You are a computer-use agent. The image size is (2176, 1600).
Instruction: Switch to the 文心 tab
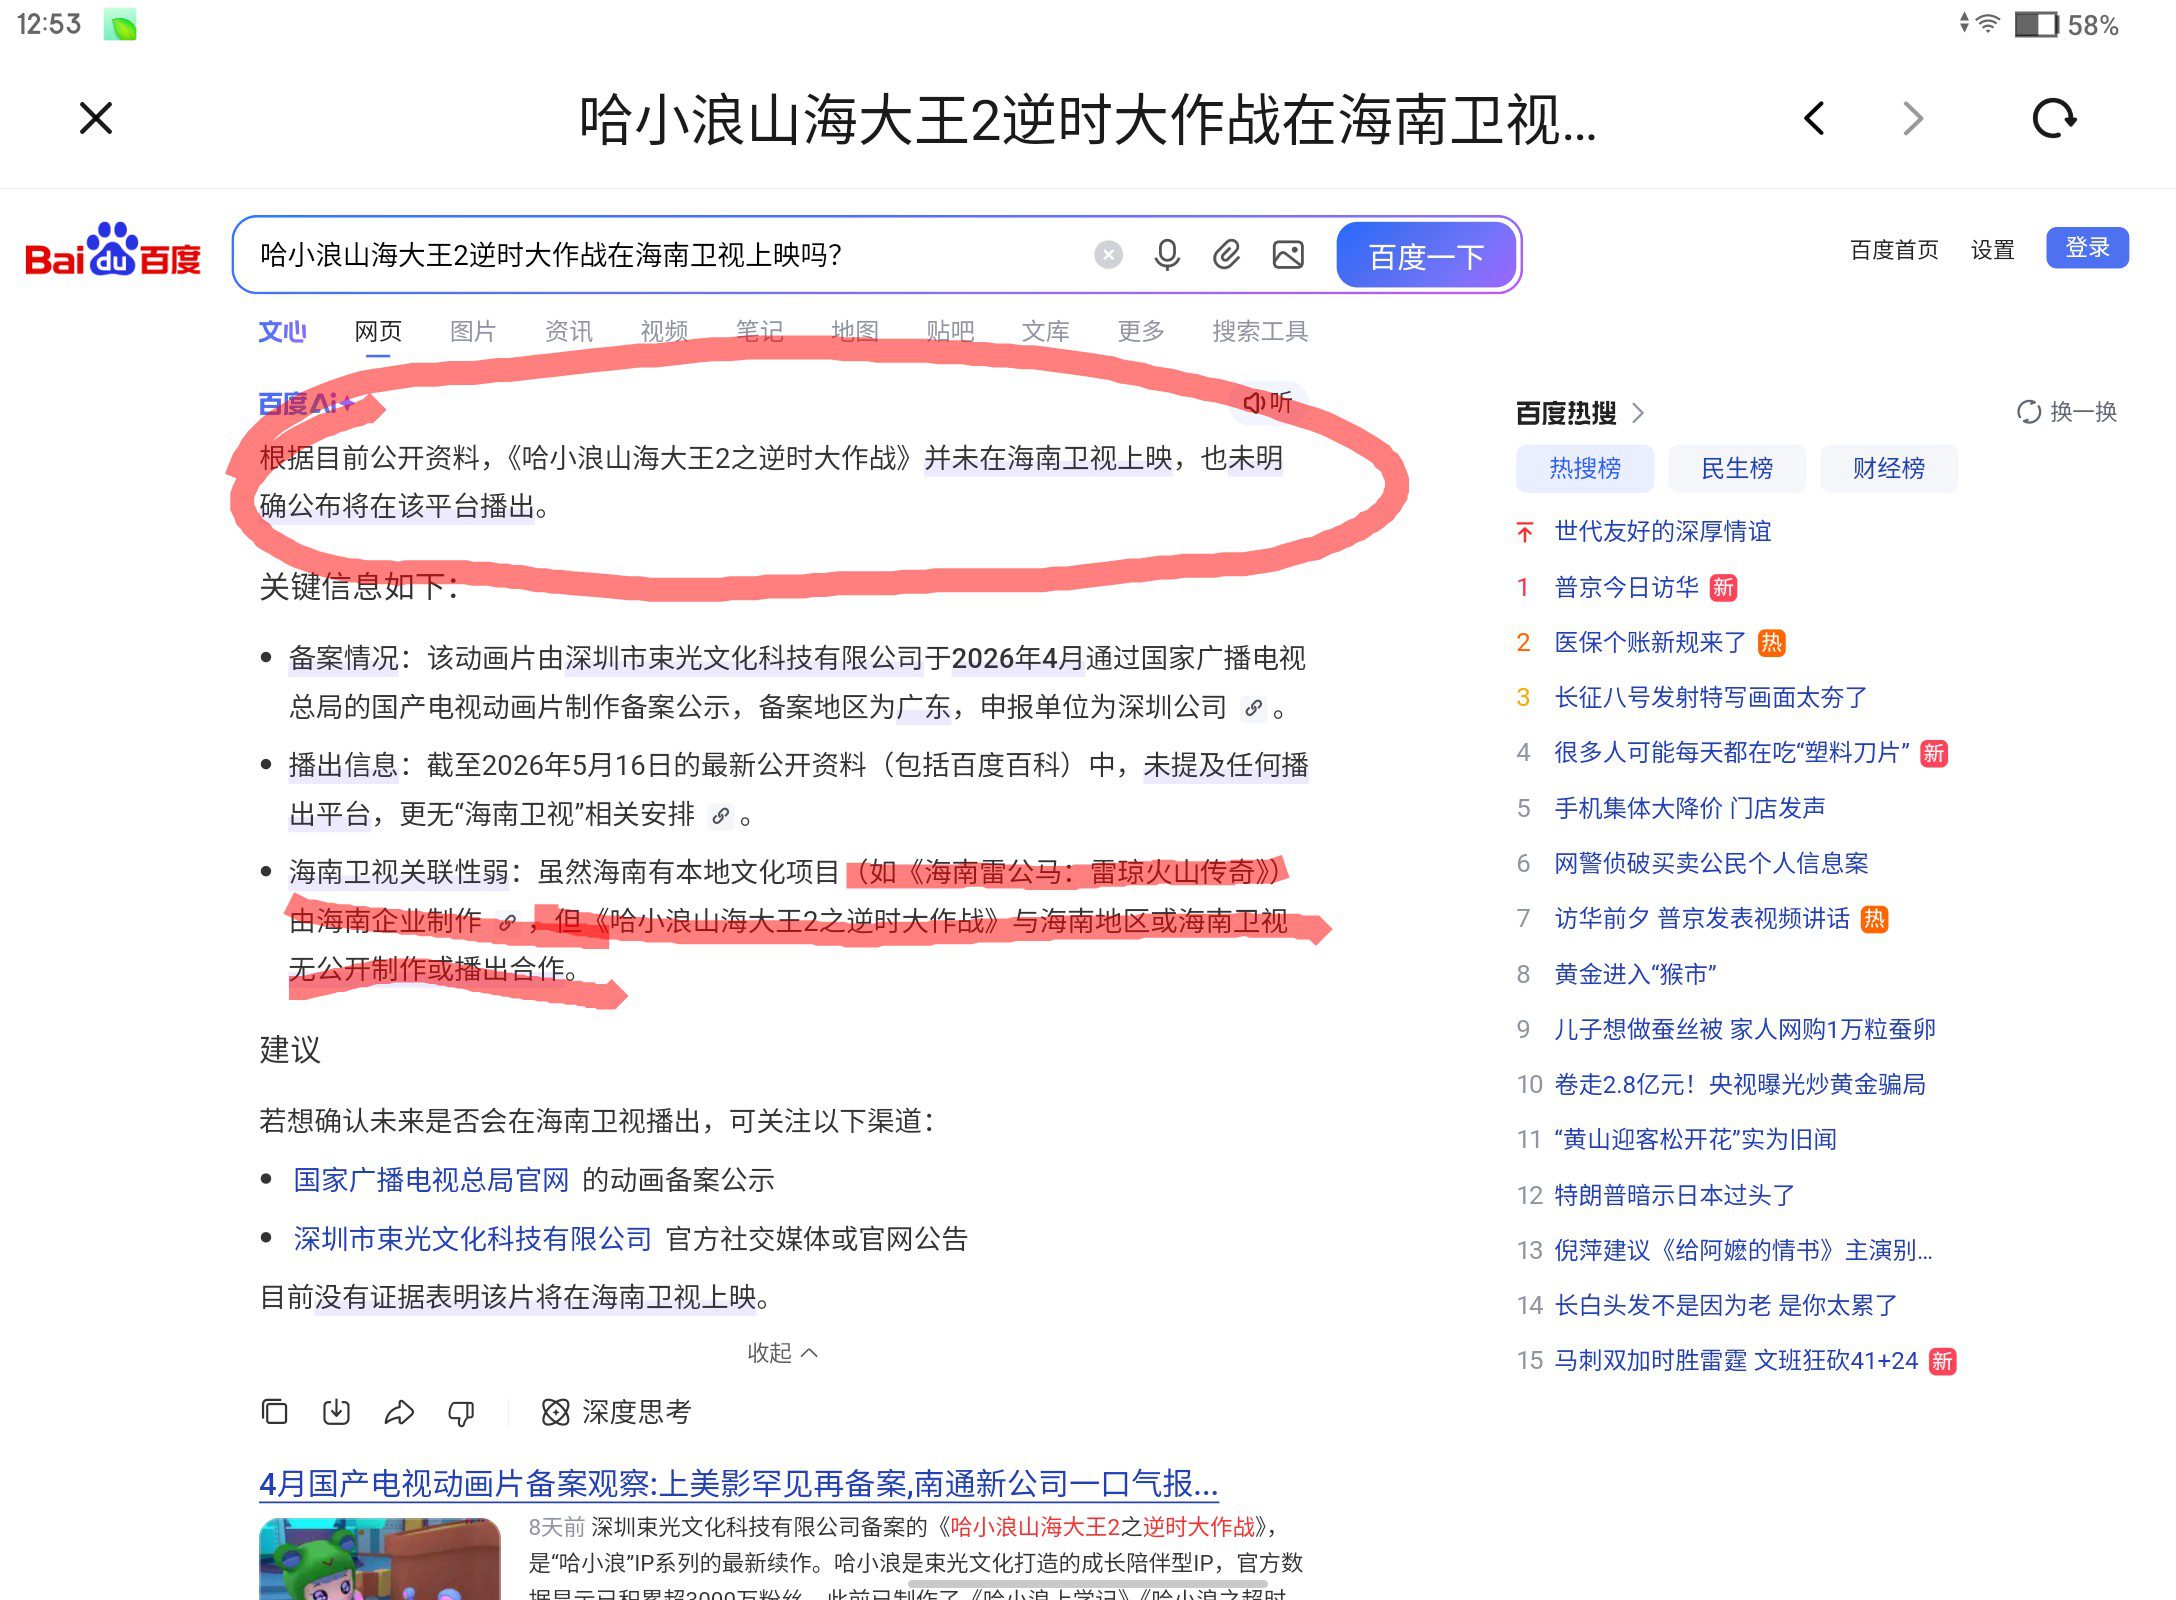tap(282, 331)
